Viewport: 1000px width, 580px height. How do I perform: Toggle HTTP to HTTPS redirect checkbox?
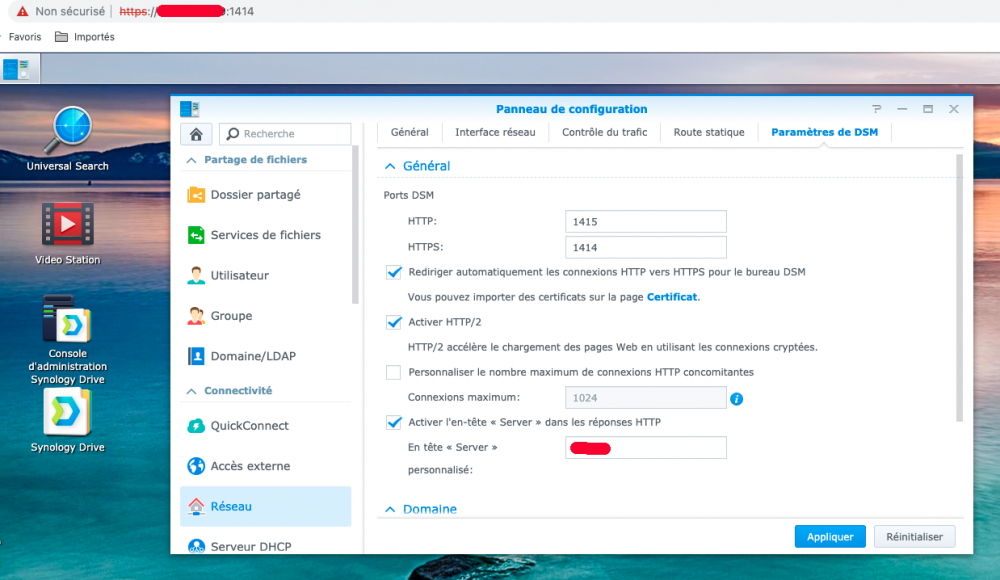[393, 272]
